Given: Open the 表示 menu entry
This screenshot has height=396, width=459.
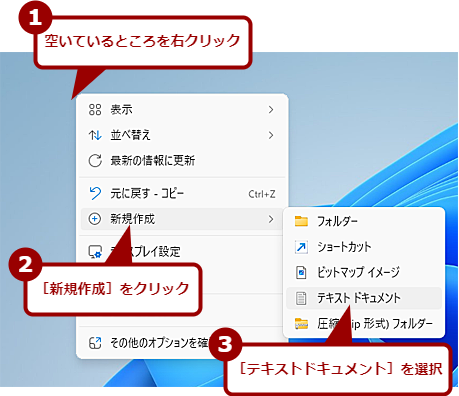Looking at the screenshot, I should (x=182, y=109).
